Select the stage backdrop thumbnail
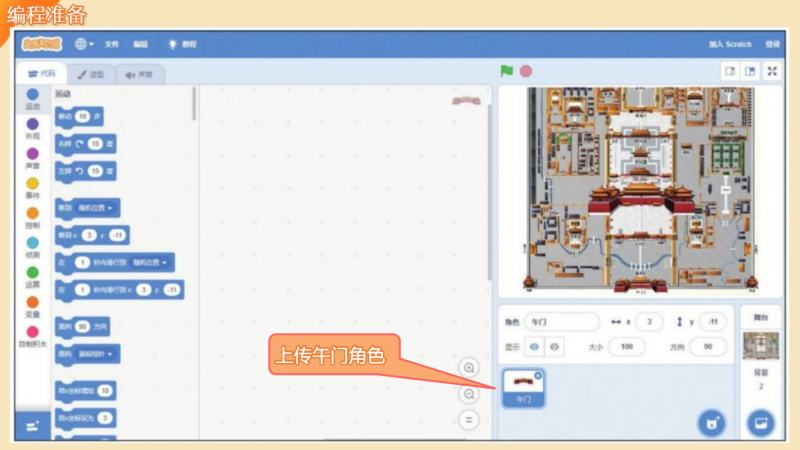This screenshot has height=450, width=800. coord(760,345)
